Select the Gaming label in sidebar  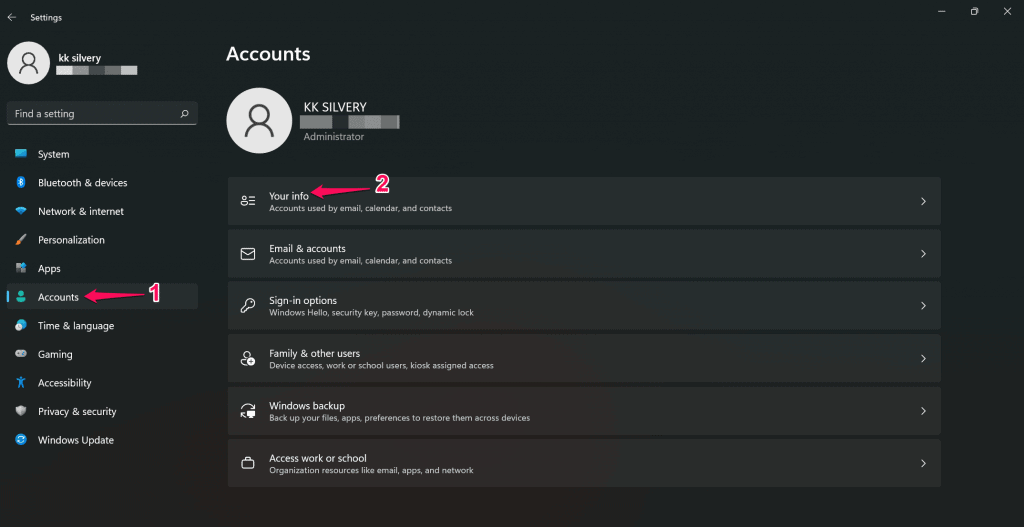coord(55,354)
